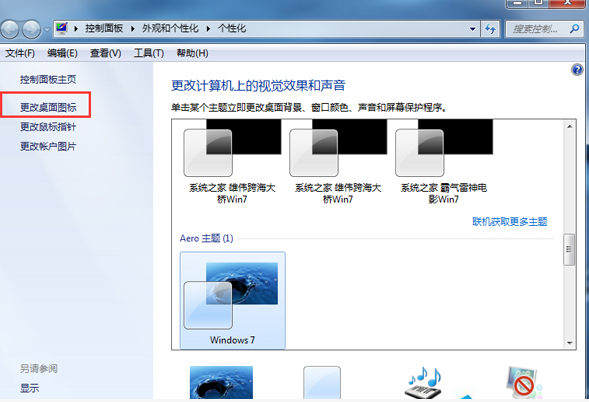The height and width of the screenshot is (402, 589).
Task: Click 联机获取更多主题 link
Action: (510, 222)
